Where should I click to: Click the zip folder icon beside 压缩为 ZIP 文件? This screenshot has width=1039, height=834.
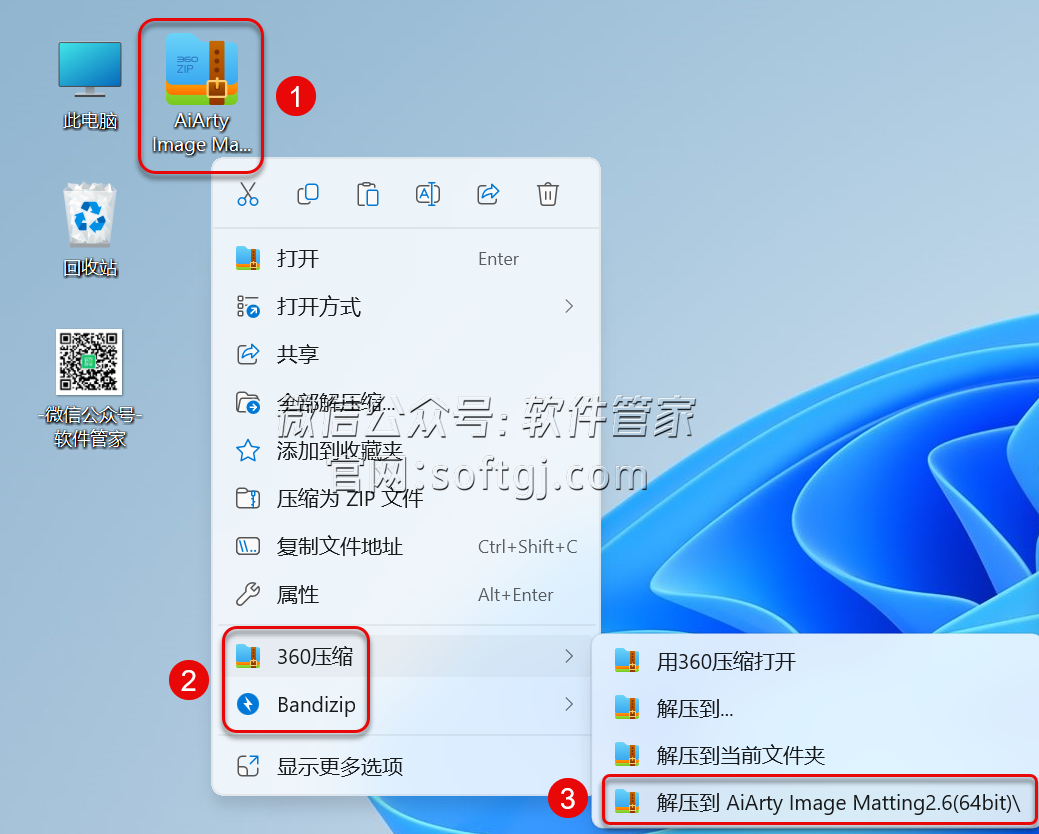(248, 498)
